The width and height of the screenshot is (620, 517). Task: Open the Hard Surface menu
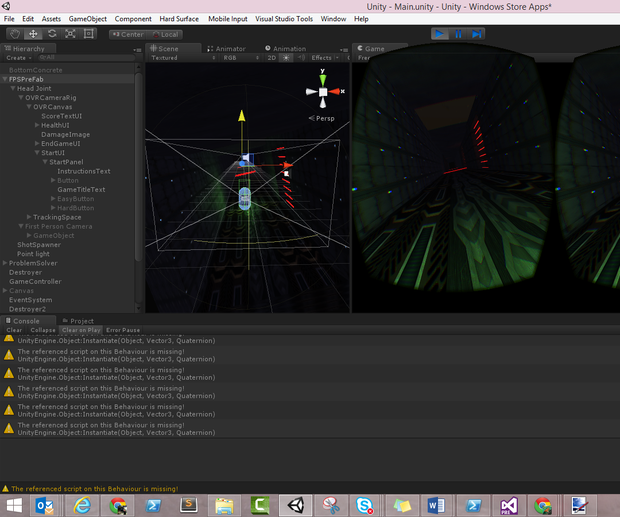point(179,19)
